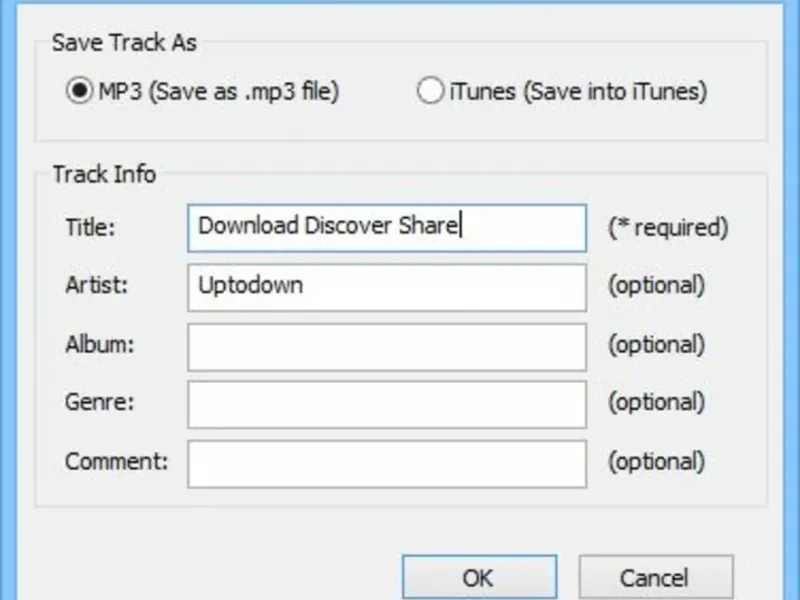Screen dimensions: 800x600
Task: Focus the Title field containing Download Discover Share
Action: (x=387, y=228)
